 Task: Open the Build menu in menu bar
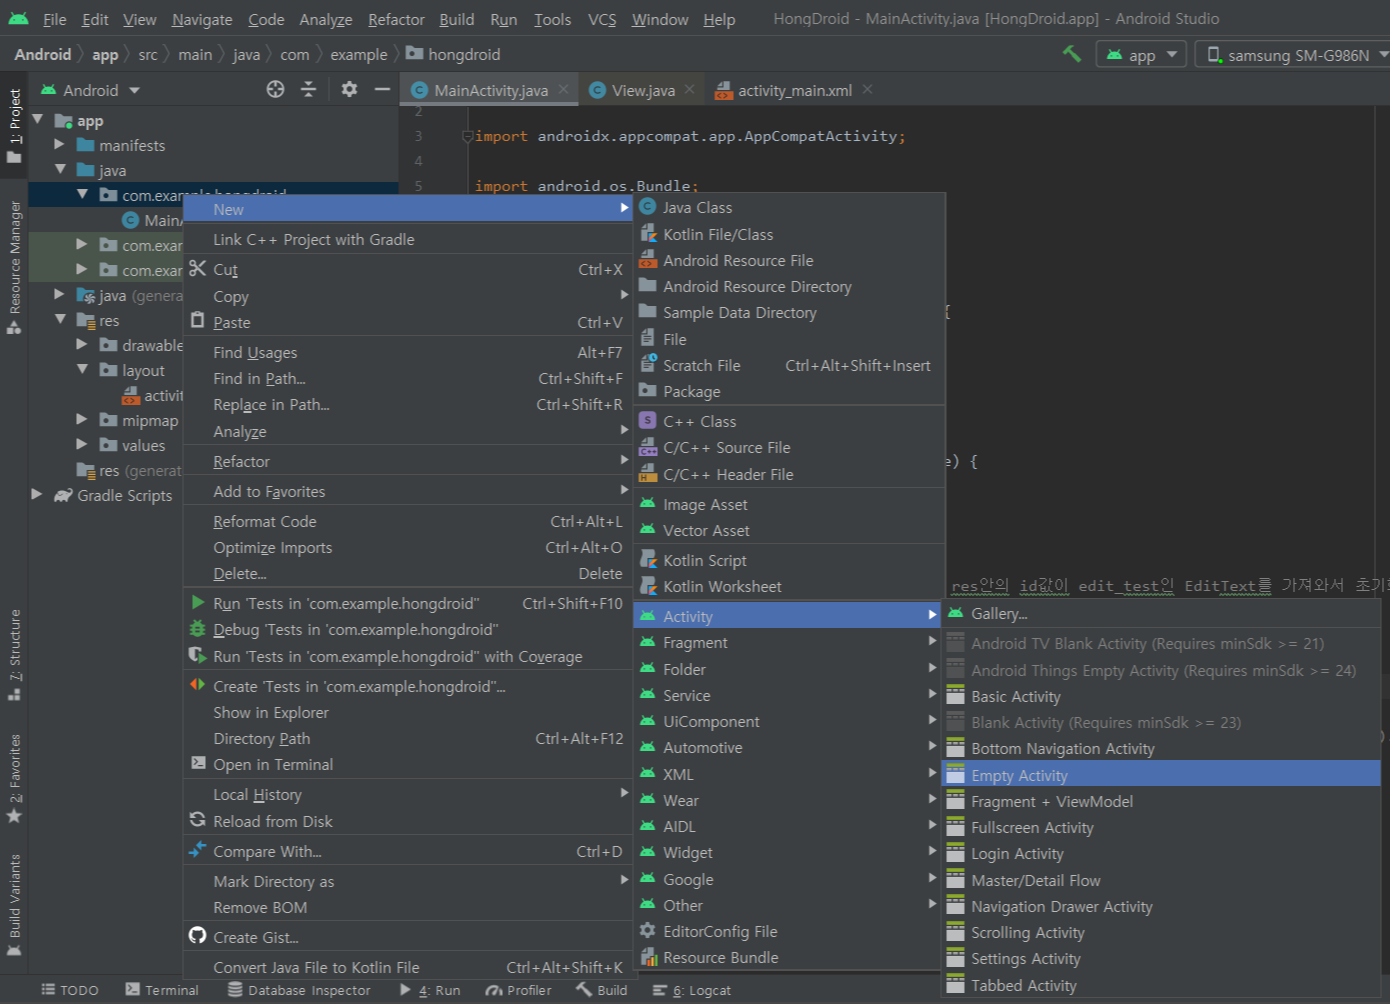pos(457,19)
